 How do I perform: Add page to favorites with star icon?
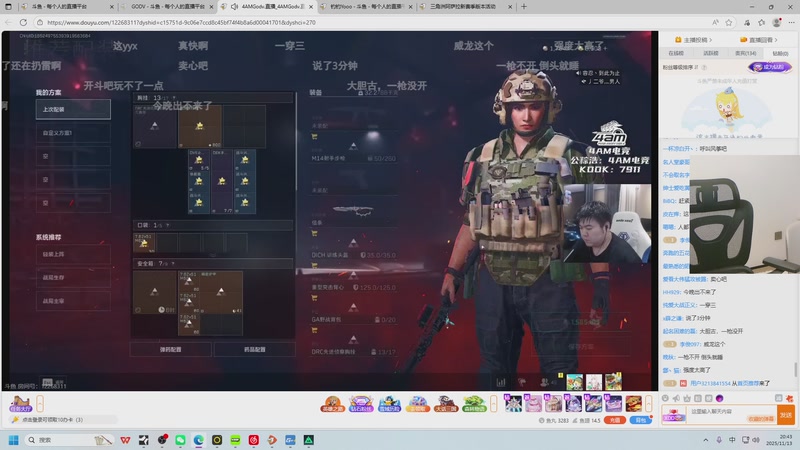click(729, 22)
